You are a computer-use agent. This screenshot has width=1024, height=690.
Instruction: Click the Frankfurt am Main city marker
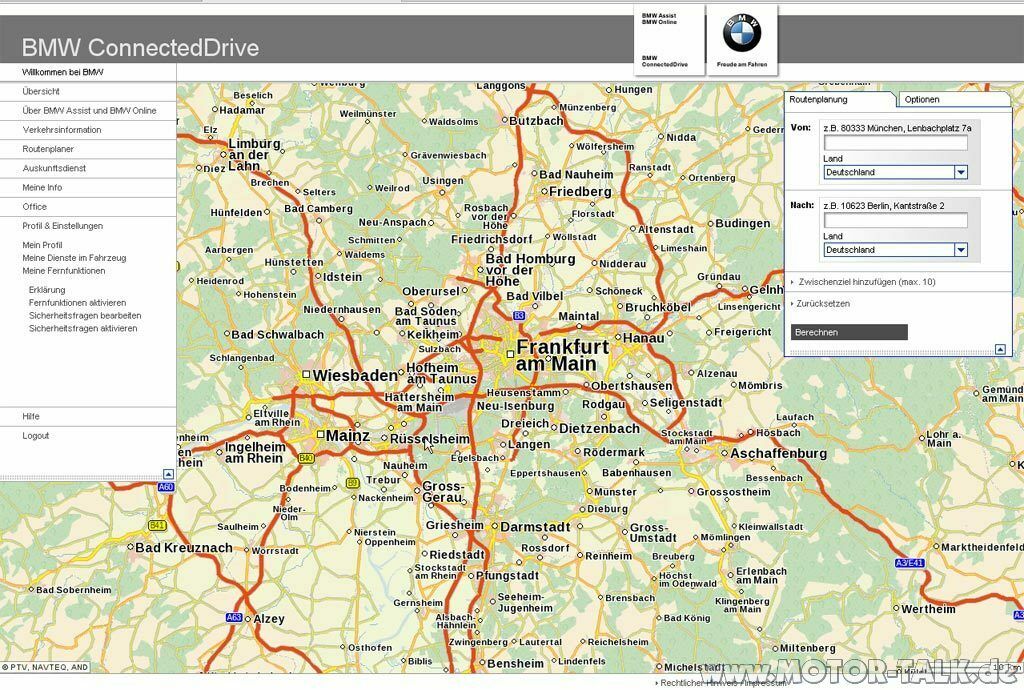tap(509, 354)
